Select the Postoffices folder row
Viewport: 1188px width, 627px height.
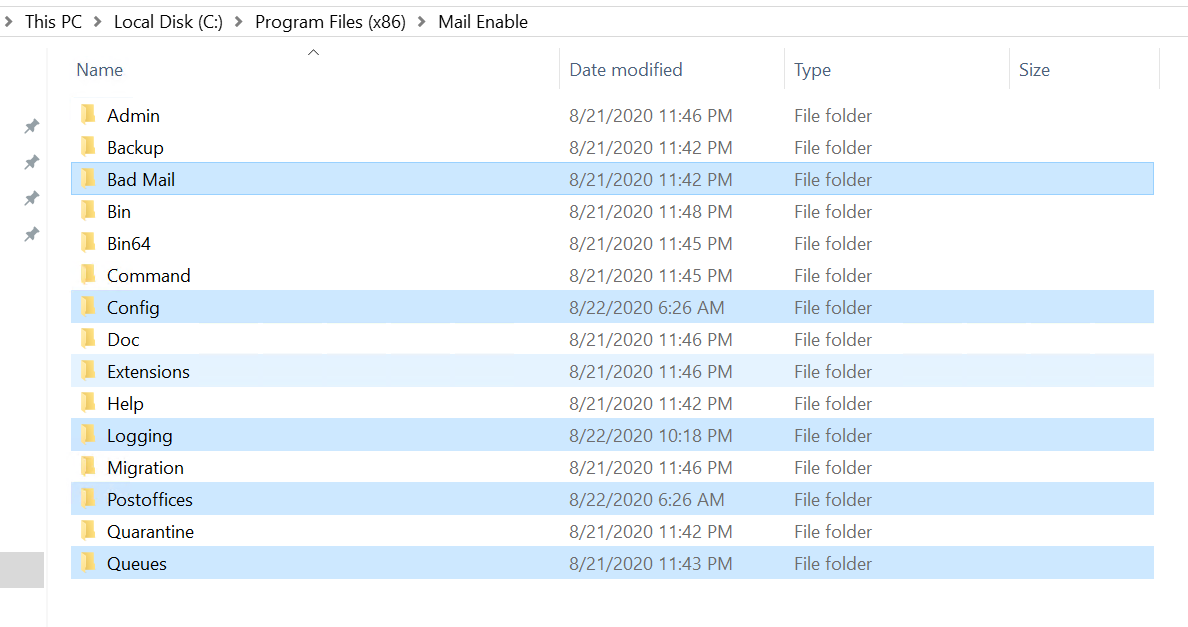point(612,499)
